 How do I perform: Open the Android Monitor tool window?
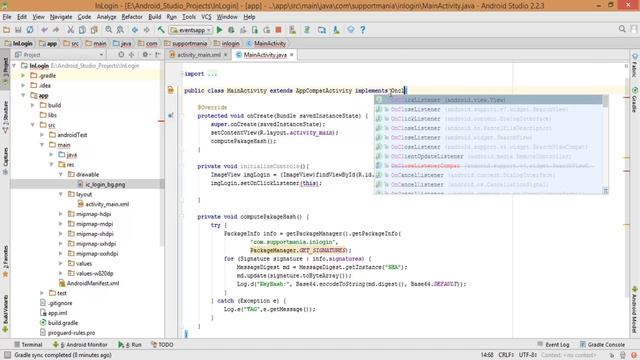(80, 344)
